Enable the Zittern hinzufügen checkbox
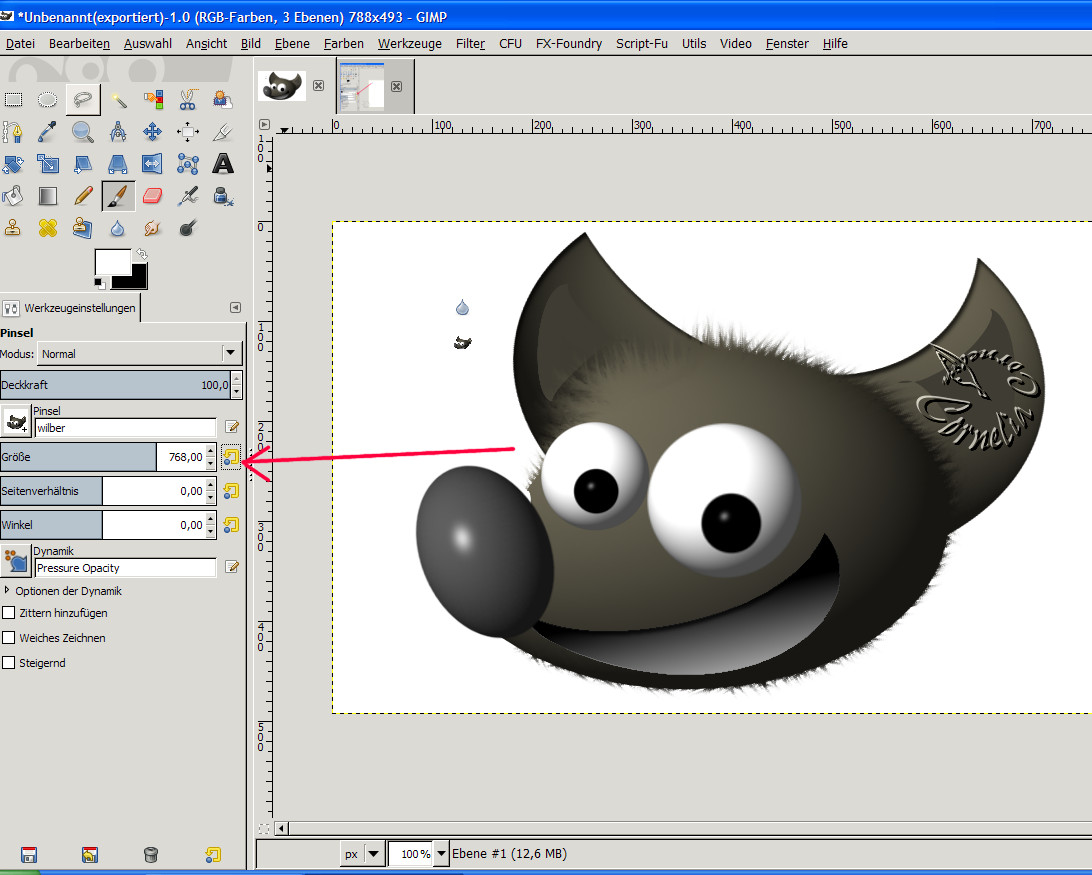The image size is (1092, 875). [x=9, y=613]
